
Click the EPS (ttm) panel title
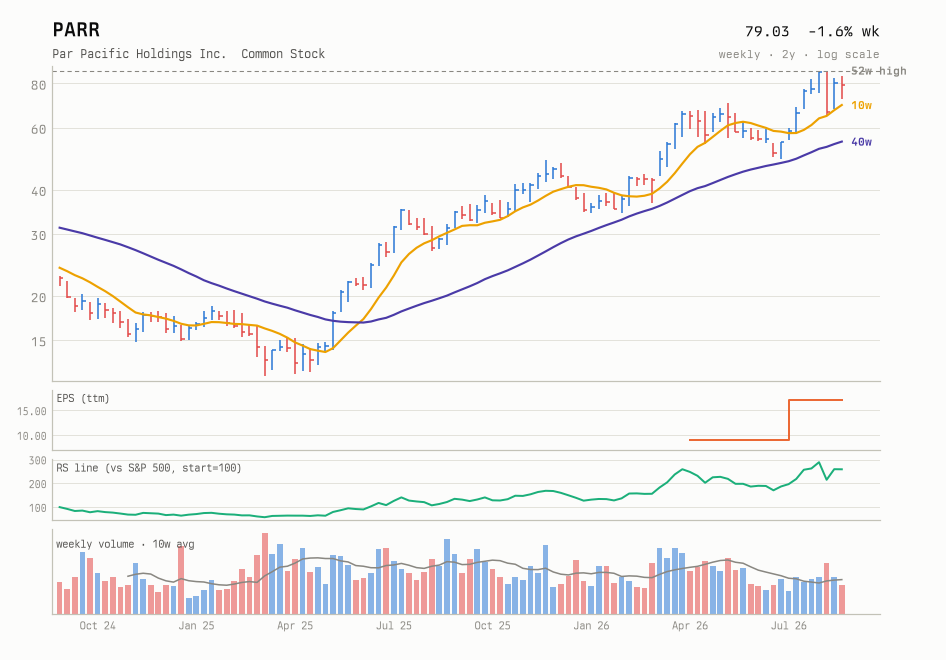(x=83, y=398)
